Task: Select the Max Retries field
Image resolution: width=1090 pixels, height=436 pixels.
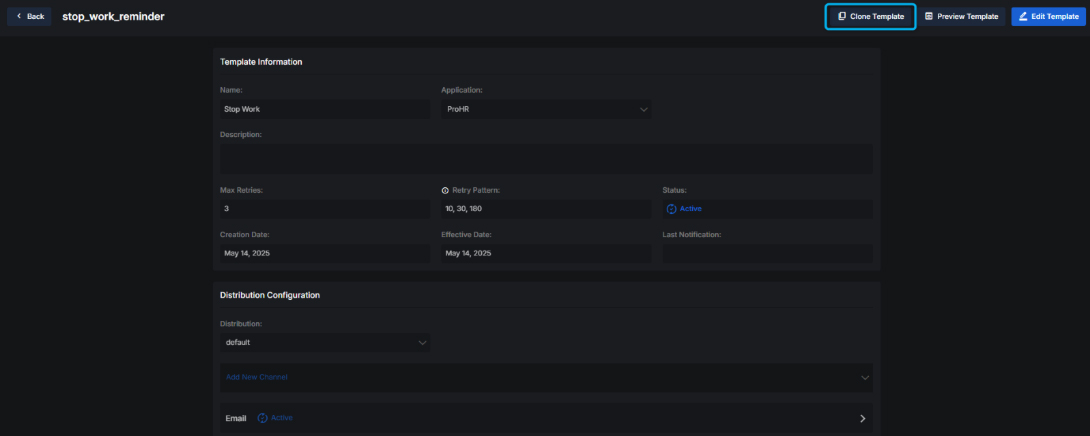Action: pyautogui.click(x=325, y=209)
